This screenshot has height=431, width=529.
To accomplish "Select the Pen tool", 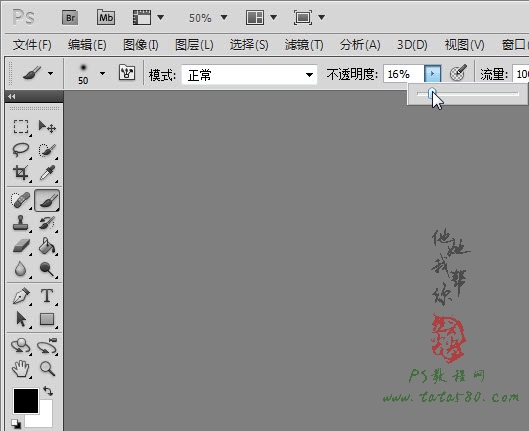I will [x=21, y=296].
